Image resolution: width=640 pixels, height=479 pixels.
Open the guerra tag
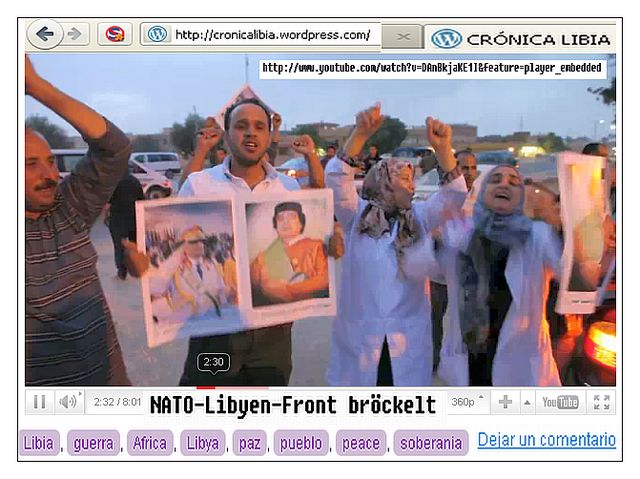pyautogui.click(x=93, y=443)
